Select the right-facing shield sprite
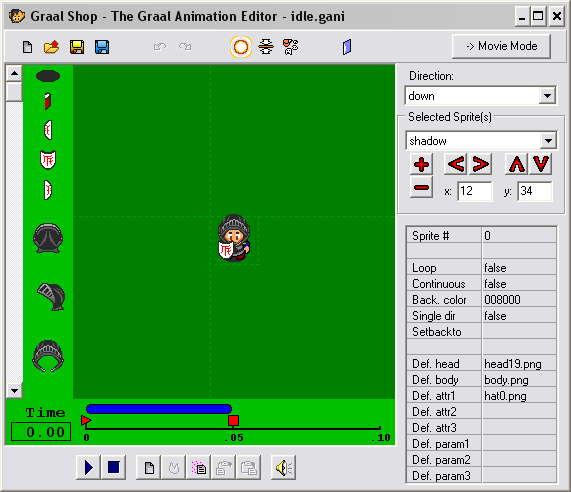The width and height of the screenshot is (571, 492). pyautogui.click(x=48, y=190)
